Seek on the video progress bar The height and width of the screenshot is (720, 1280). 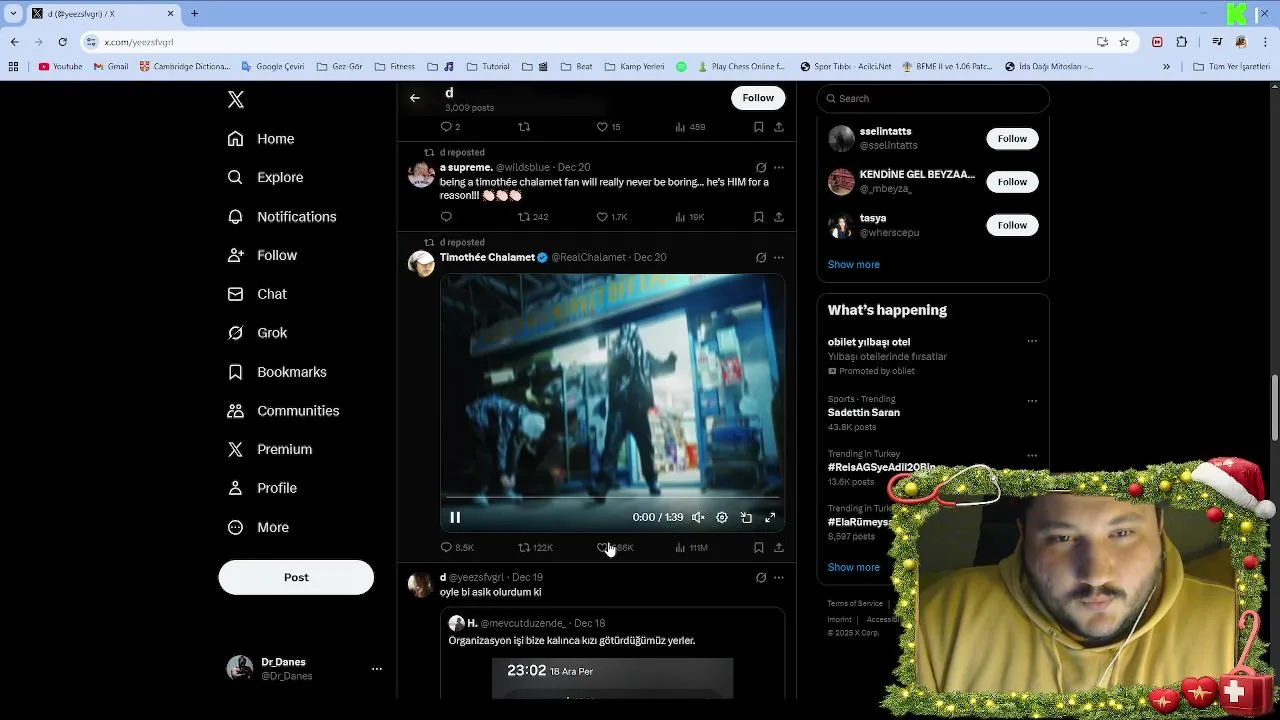tap(612, 496)
